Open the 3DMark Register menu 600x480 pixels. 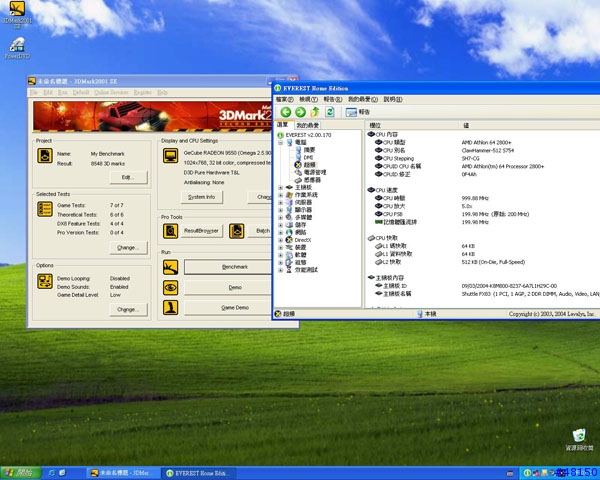pos(143,92)
